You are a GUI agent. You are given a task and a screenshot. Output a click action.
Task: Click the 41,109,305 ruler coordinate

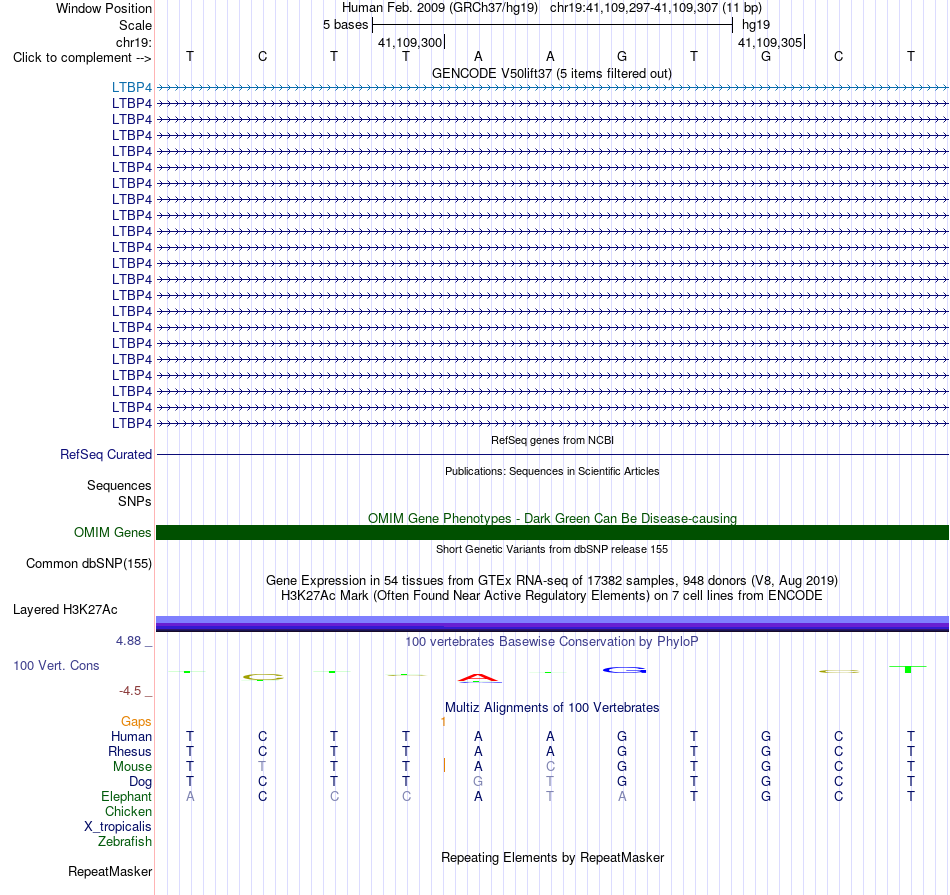(770, 42)
